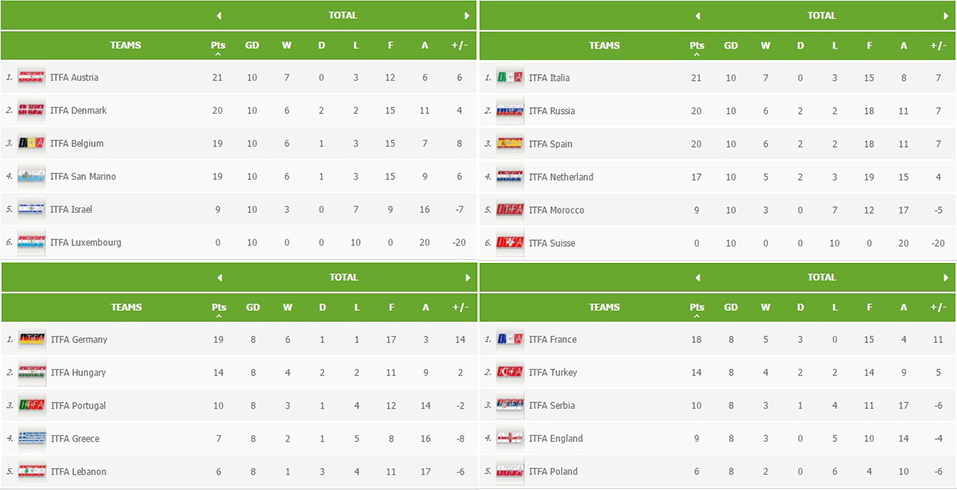Screen dimensions: 957x490
Task: Go to previous view in France group table
Action: tap(698, 277)
